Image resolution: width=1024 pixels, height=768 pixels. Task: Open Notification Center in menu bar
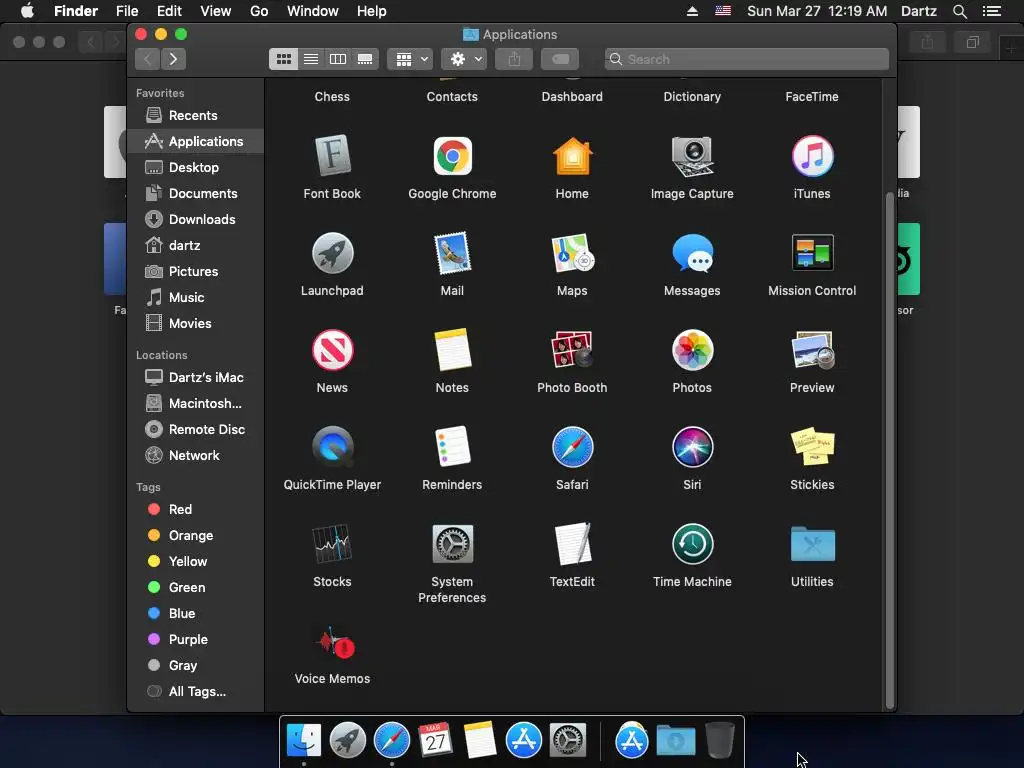click(x=992, y=11)
